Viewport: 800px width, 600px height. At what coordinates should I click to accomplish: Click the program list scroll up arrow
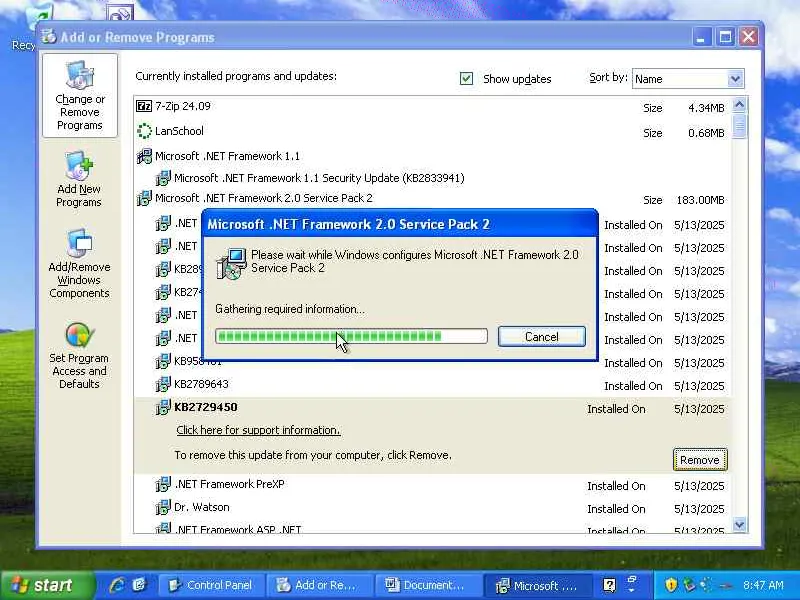coord(739,106)
